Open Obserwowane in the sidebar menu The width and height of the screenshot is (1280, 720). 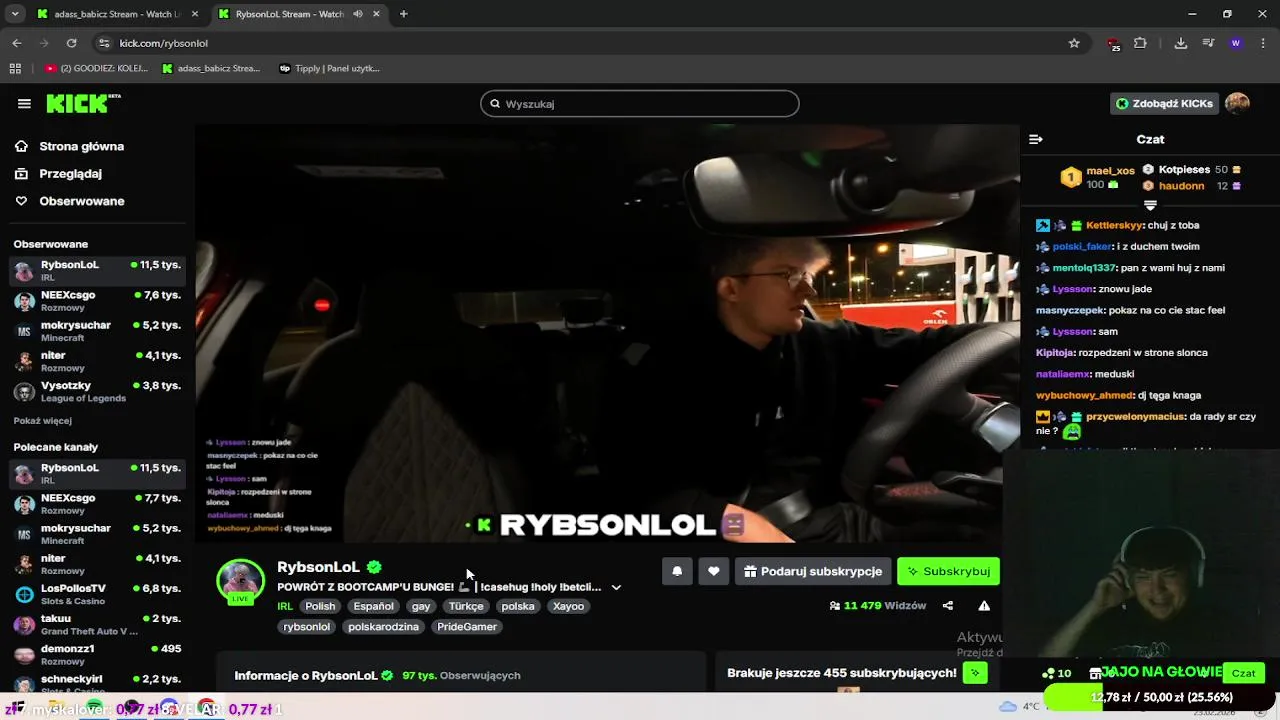click(82, 201)
